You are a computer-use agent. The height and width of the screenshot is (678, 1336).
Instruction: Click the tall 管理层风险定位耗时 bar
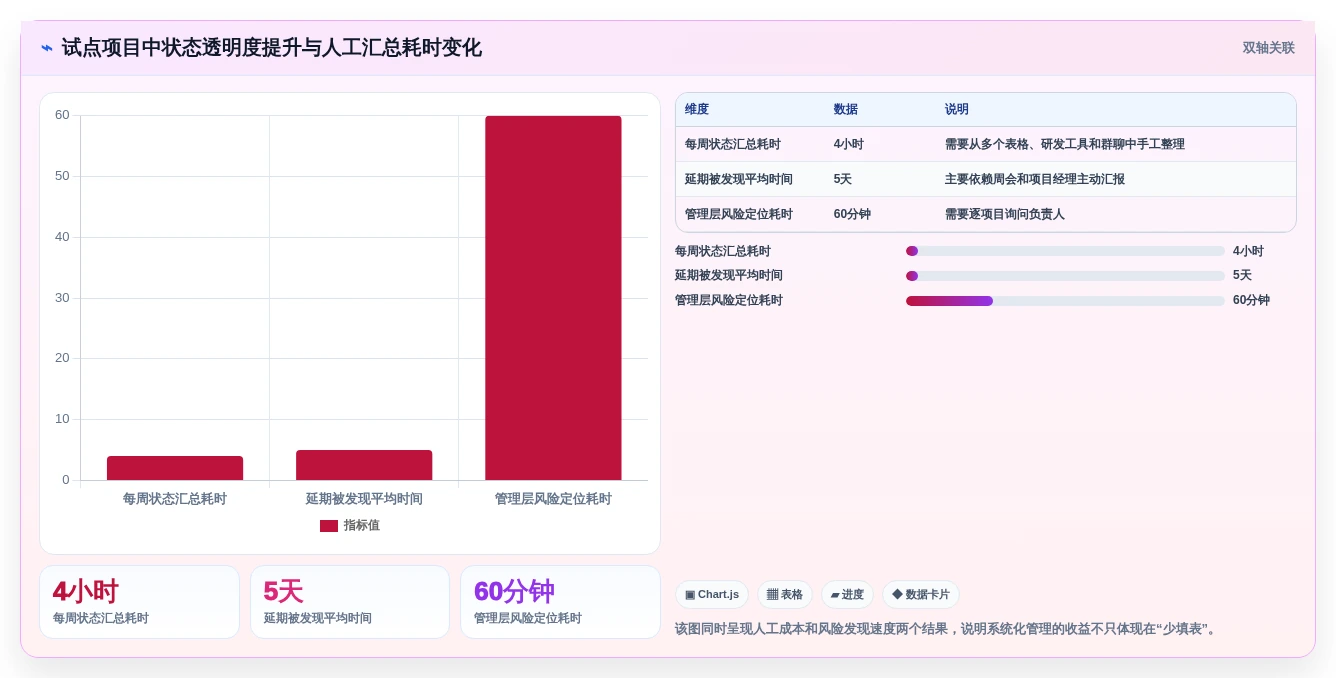[553, 298]
